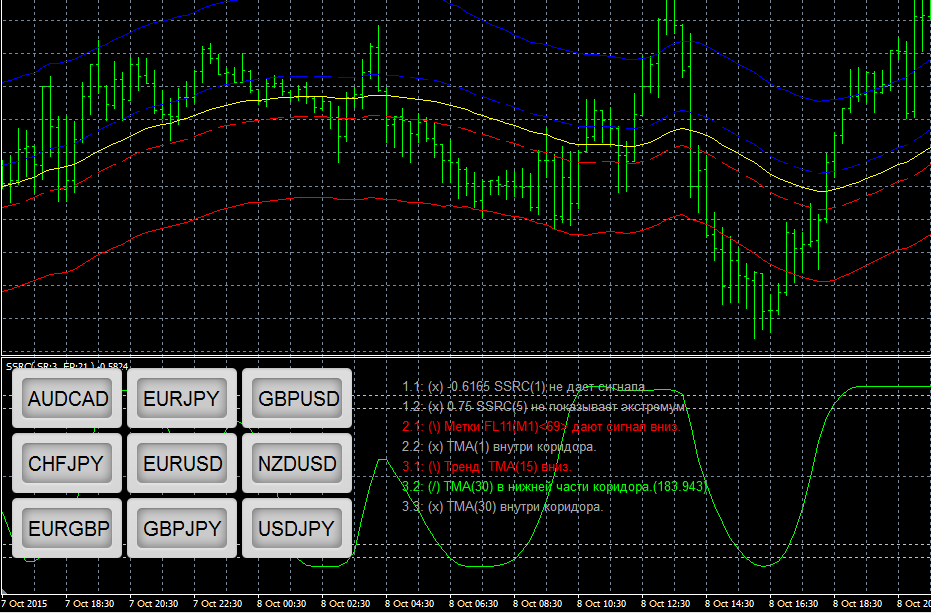Image resolution: width=931 pixels, height=614 pixels.
Task: Click the SSRC indicator label text
Action: coord(67,366)
